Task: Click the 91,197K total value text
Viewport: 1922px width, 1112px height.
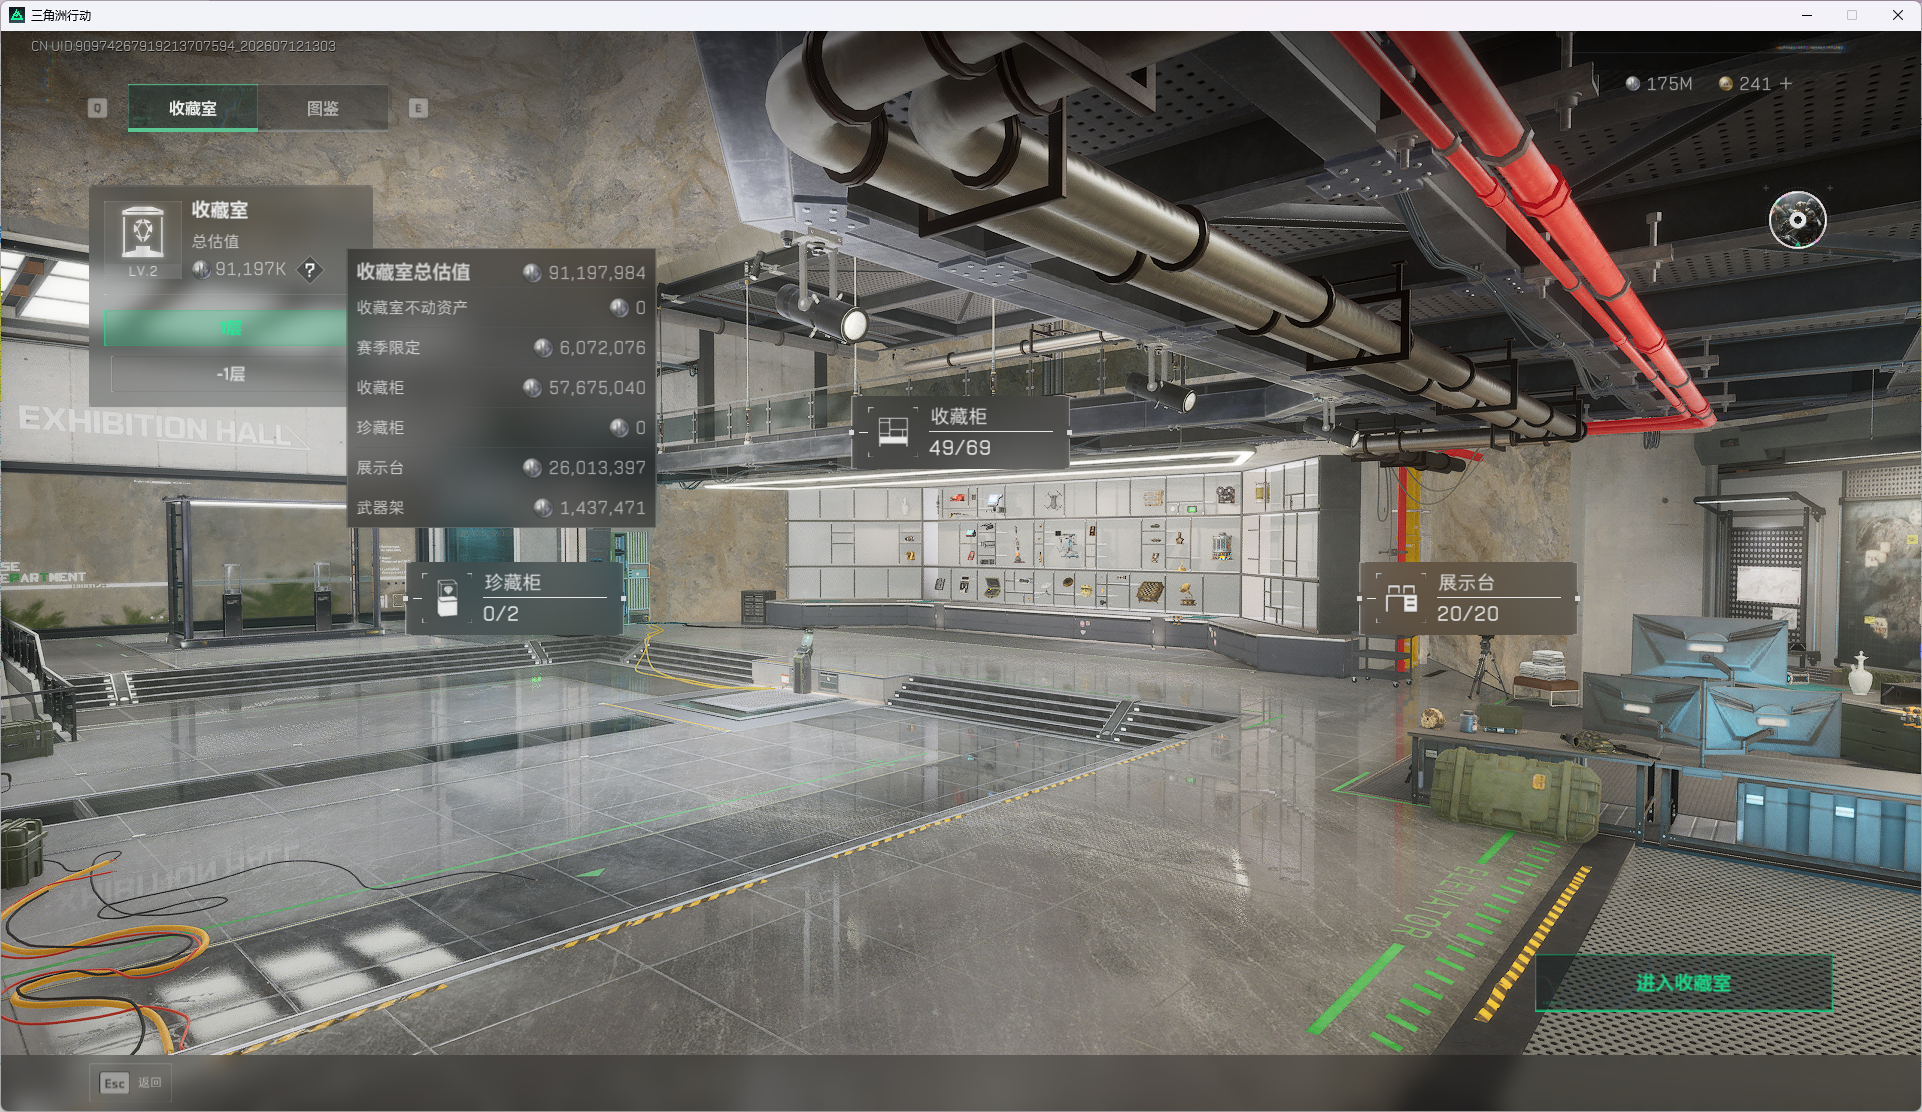Action: click(250, 269)
